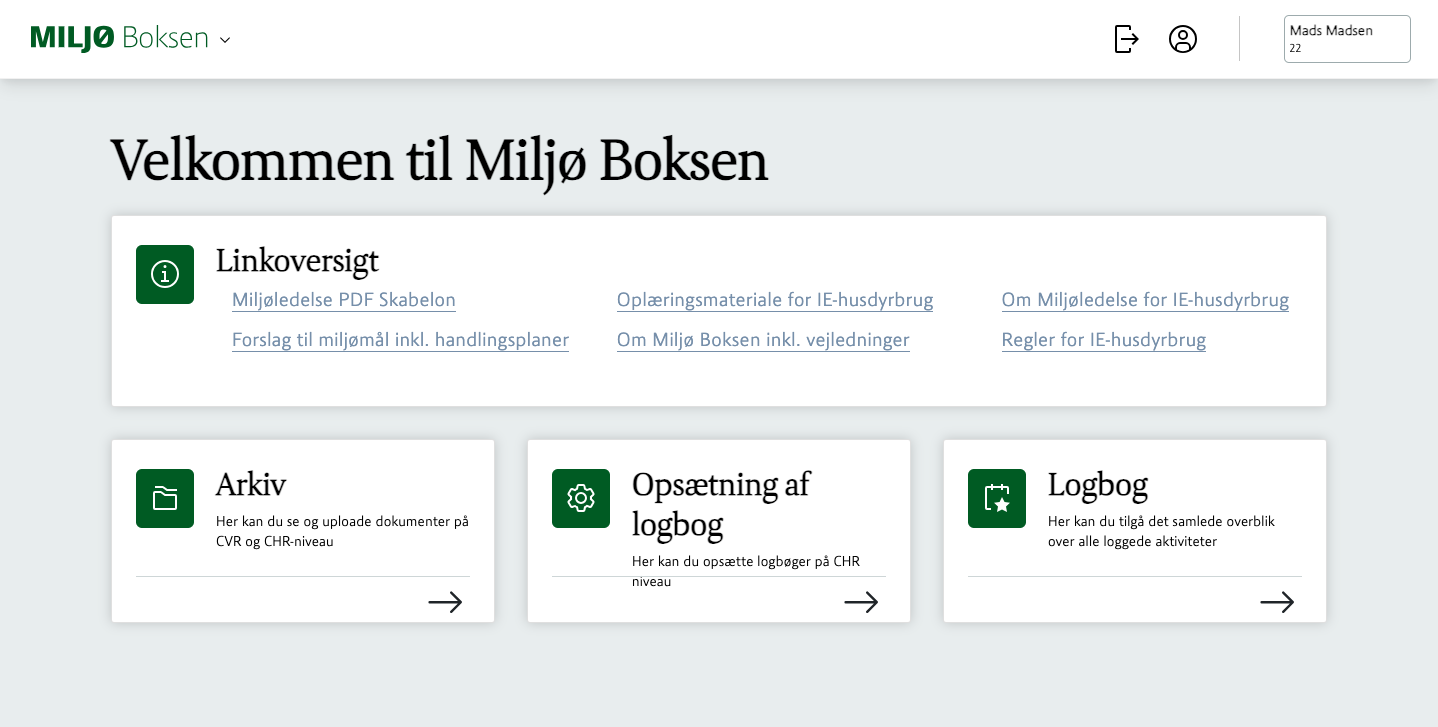Click the Arkiv folder icon
1438x727 pixels.
click(x=165, y=498)
